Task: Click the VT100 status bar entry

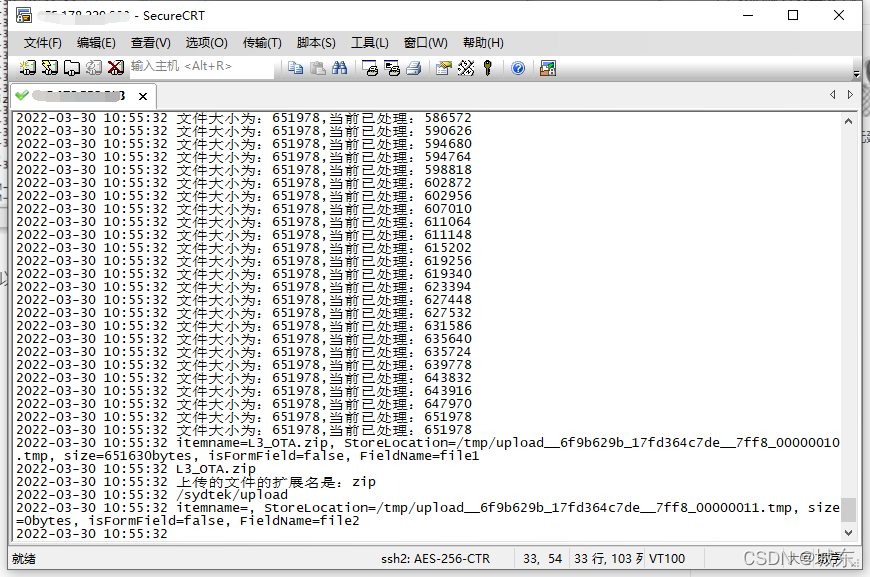Action: [667, 559]
